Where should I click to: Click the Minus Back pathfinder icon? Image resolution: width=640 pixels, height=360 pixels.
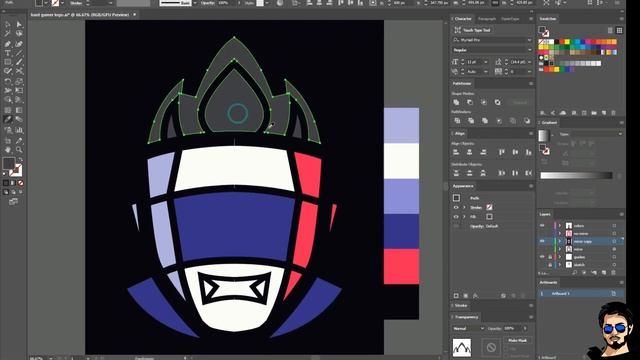527,121
